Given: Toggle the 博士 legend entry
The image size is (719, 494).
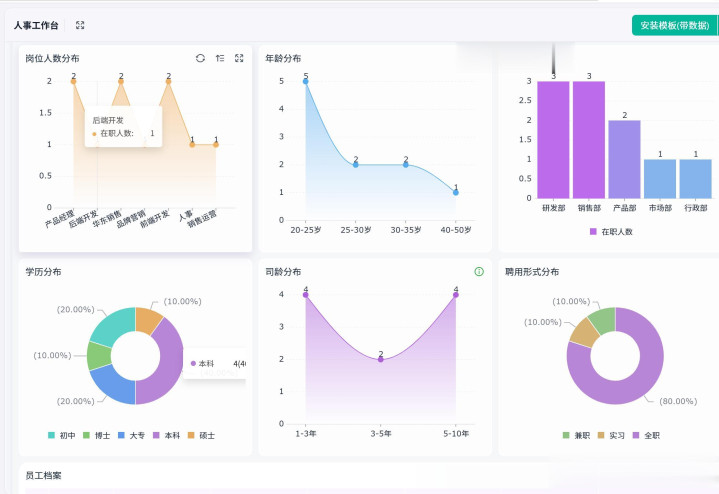Looking at the screenshot, I should point(97,435).
